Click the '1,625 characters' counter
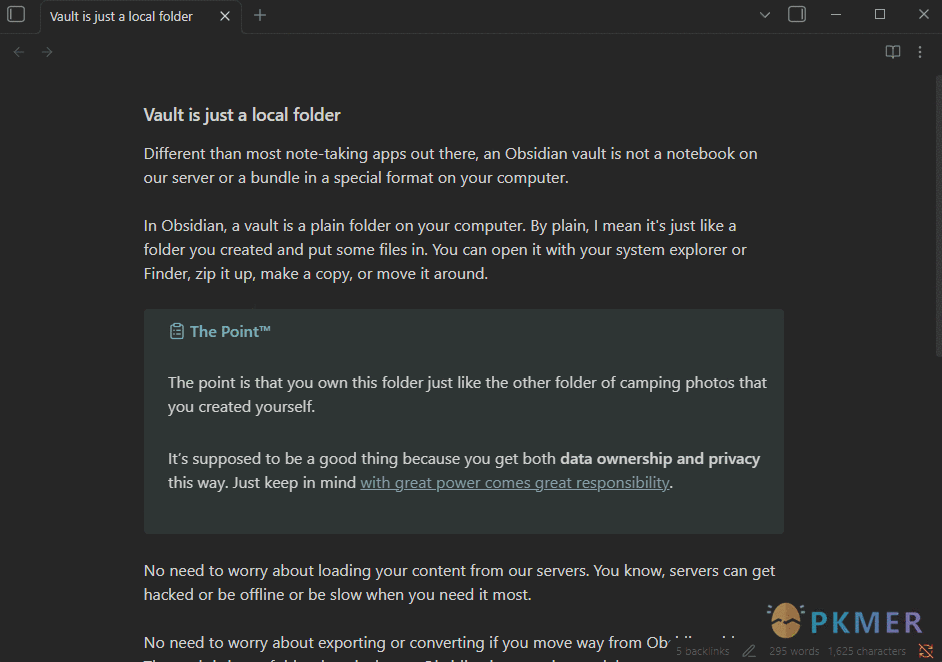The image size is (942, 662). pyautogui.click(x=866, y=650)
